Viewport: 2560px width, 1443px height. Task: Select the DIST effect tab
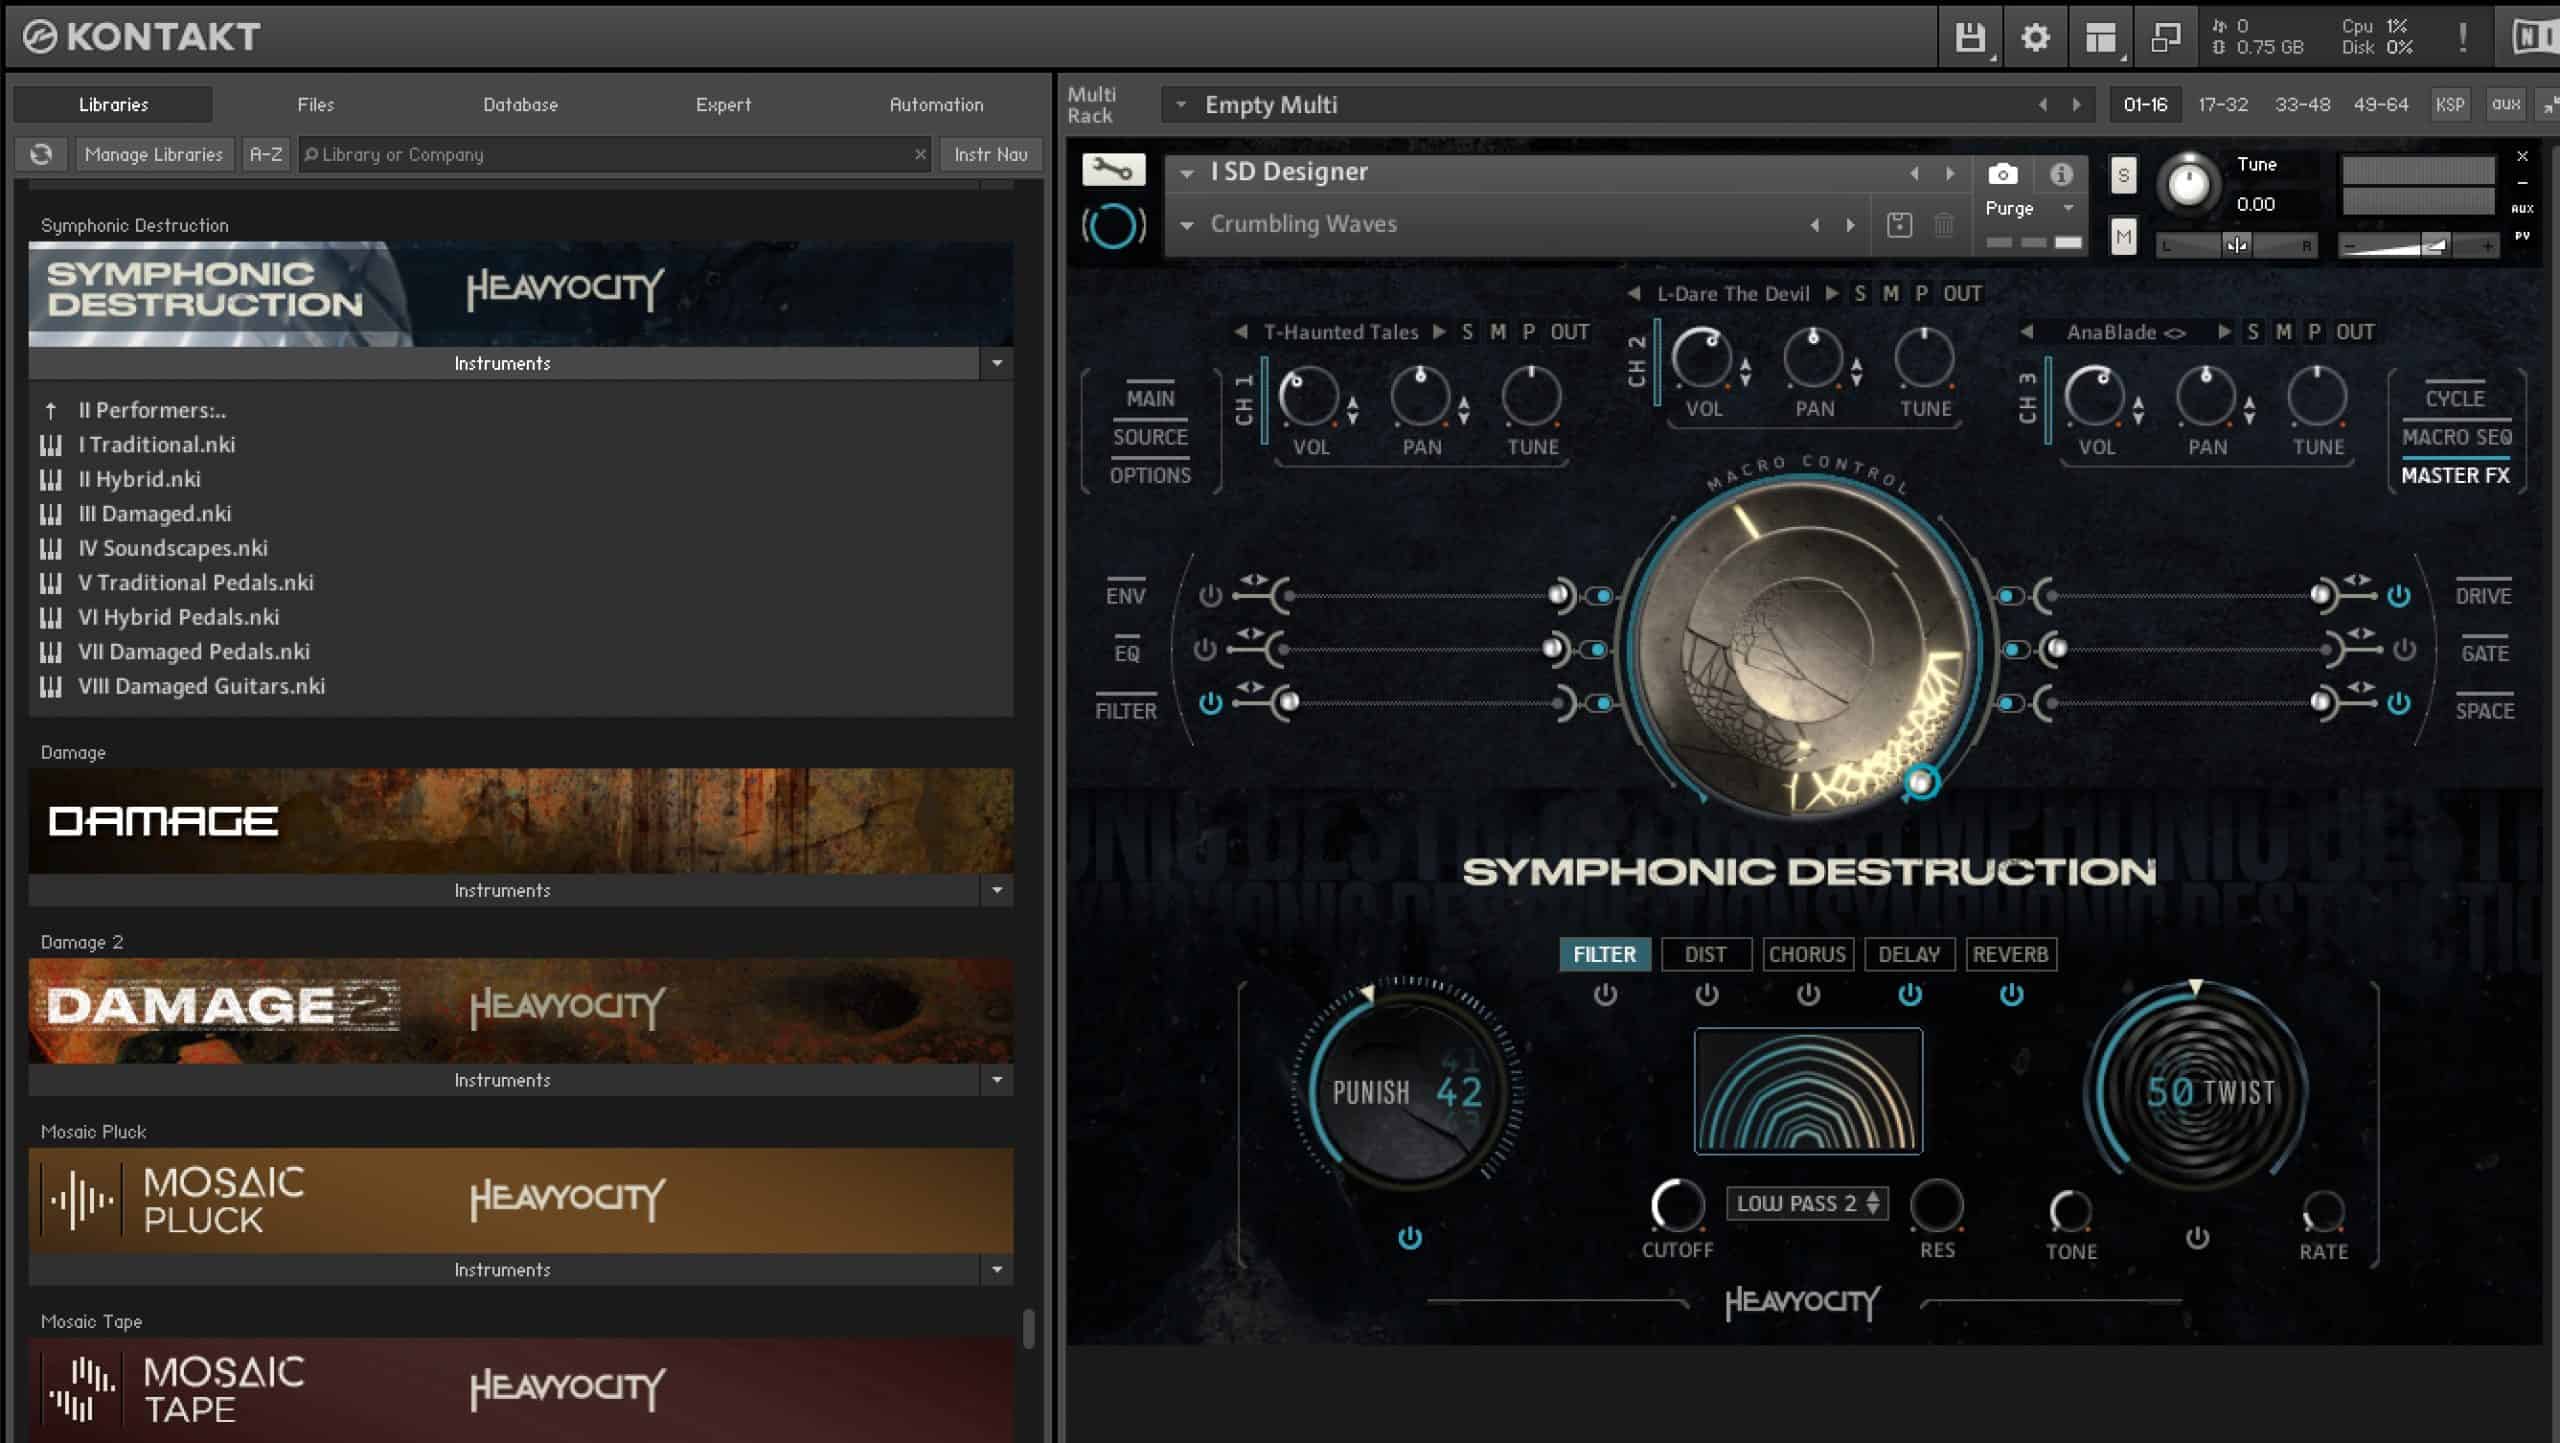coord(1706,954)
